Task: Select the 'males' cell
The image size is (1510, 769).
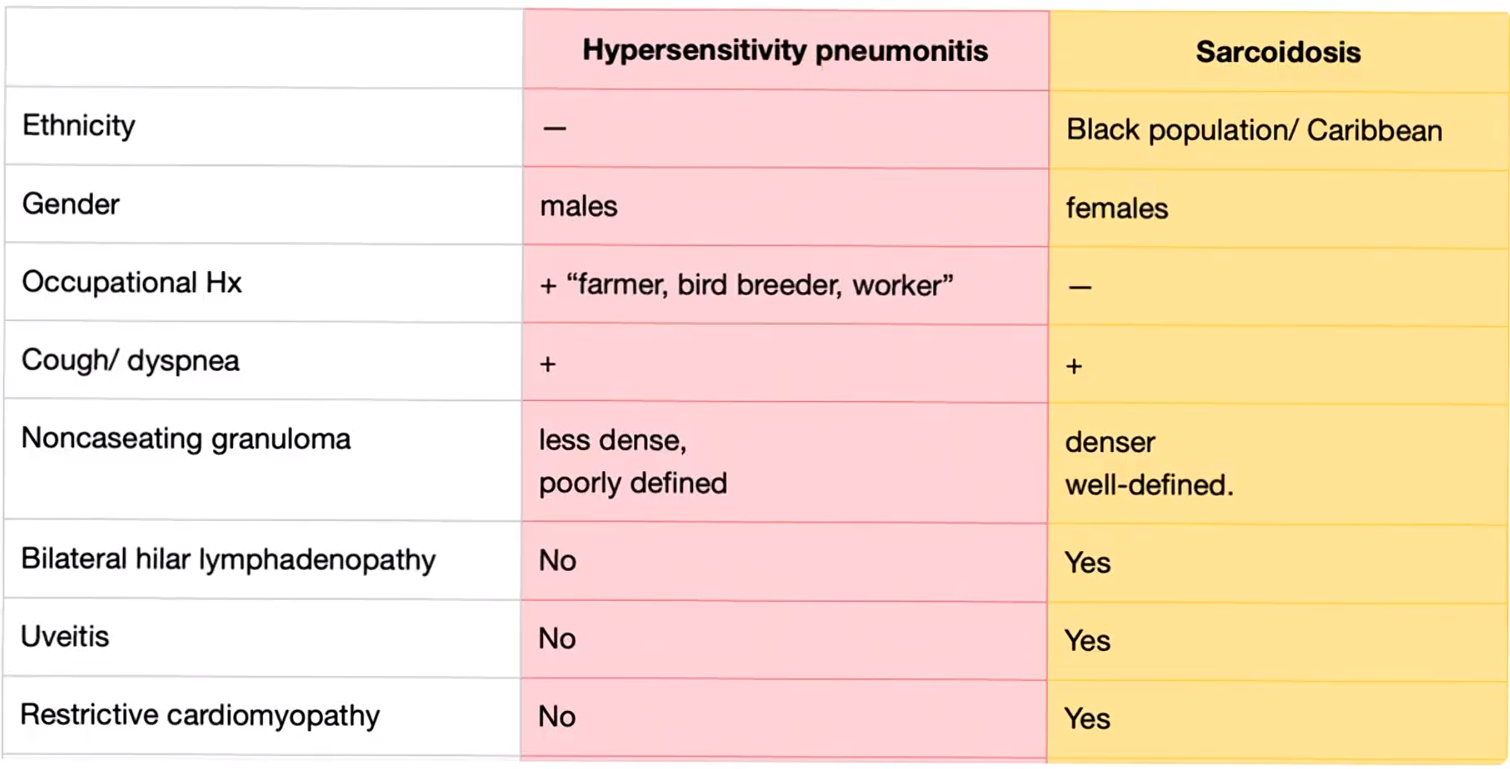Action: (x=785, y=206)
